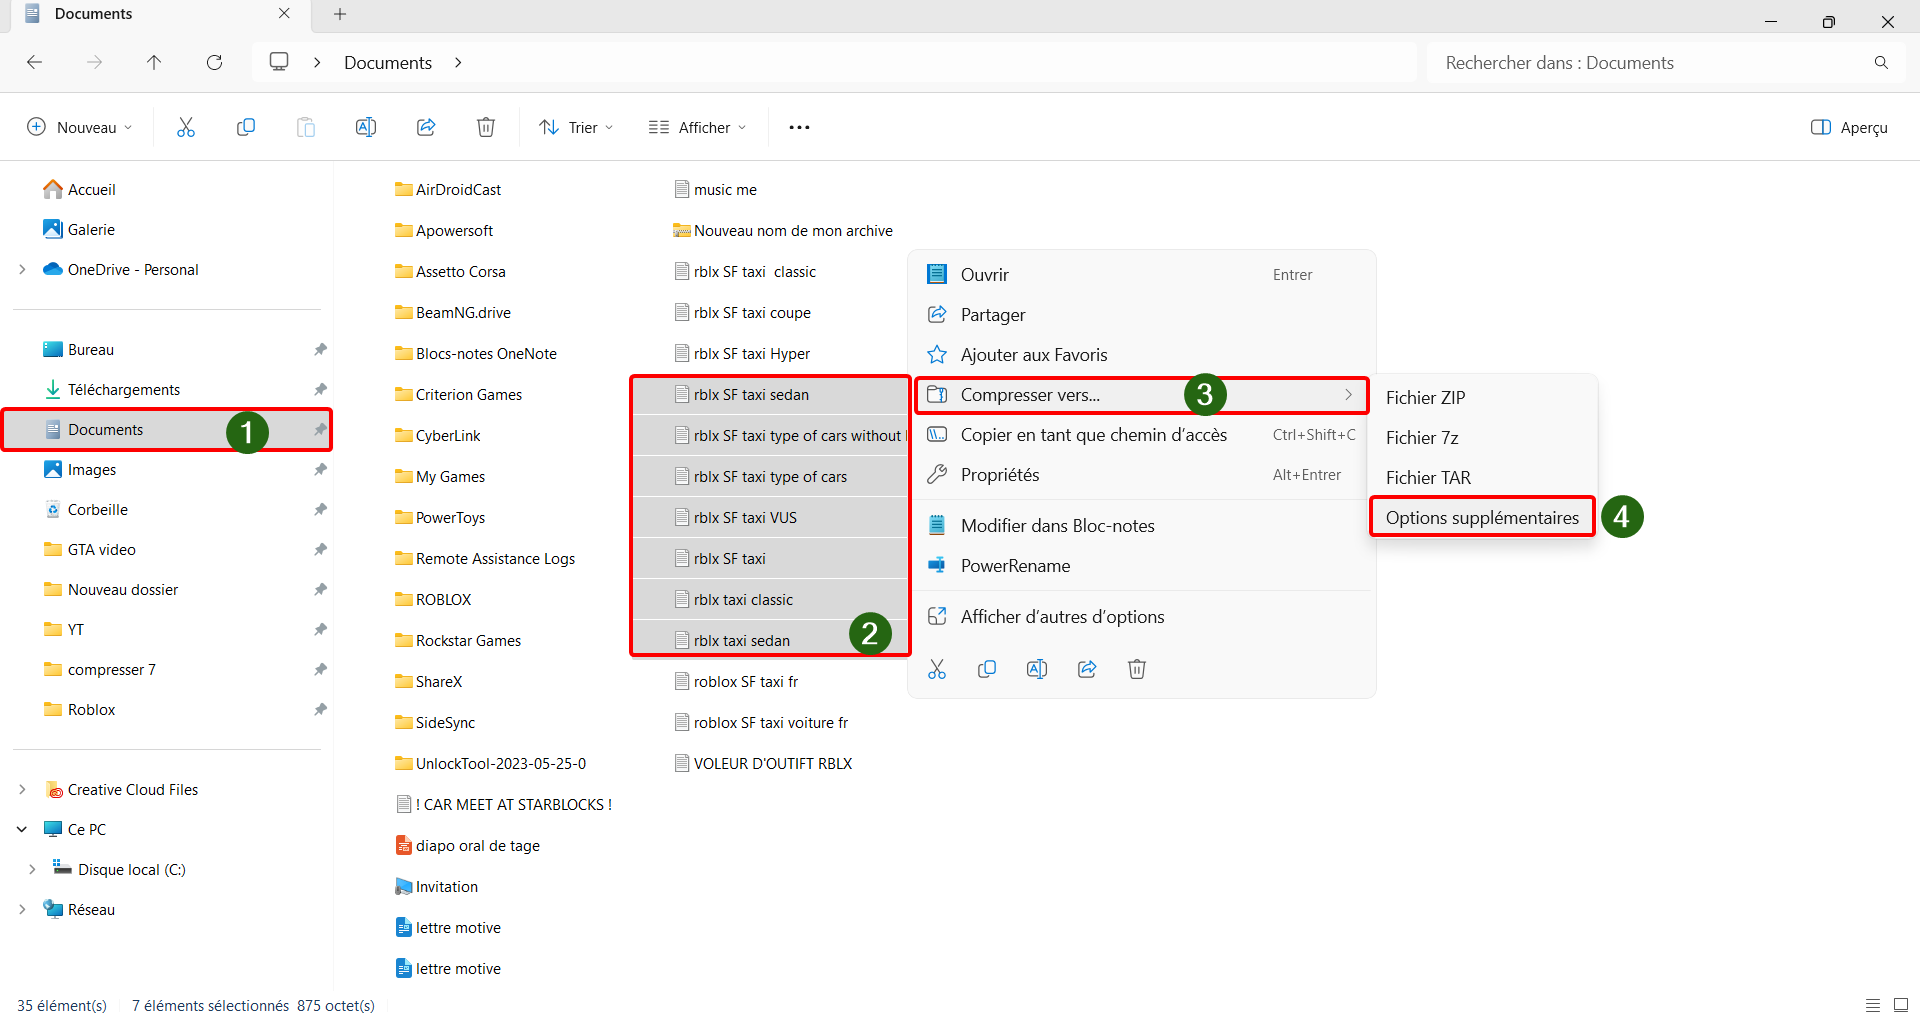Click the PC monitor icon in address bar
The image size is (1920, 1020).
[279, 62]
